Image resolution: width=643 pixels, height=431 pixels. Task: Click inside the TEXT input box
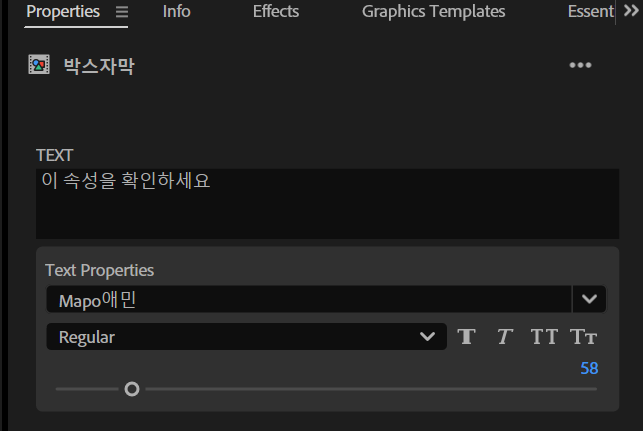(327, 203)
